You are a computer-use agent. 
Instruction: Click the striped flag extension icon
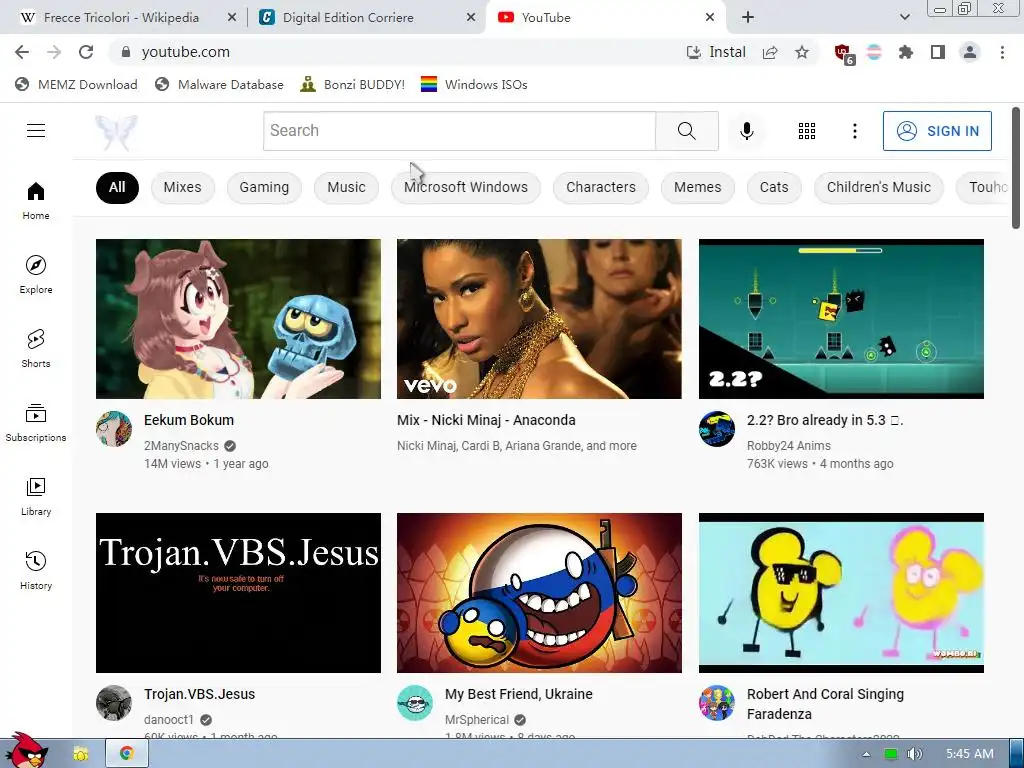(874, 52)
